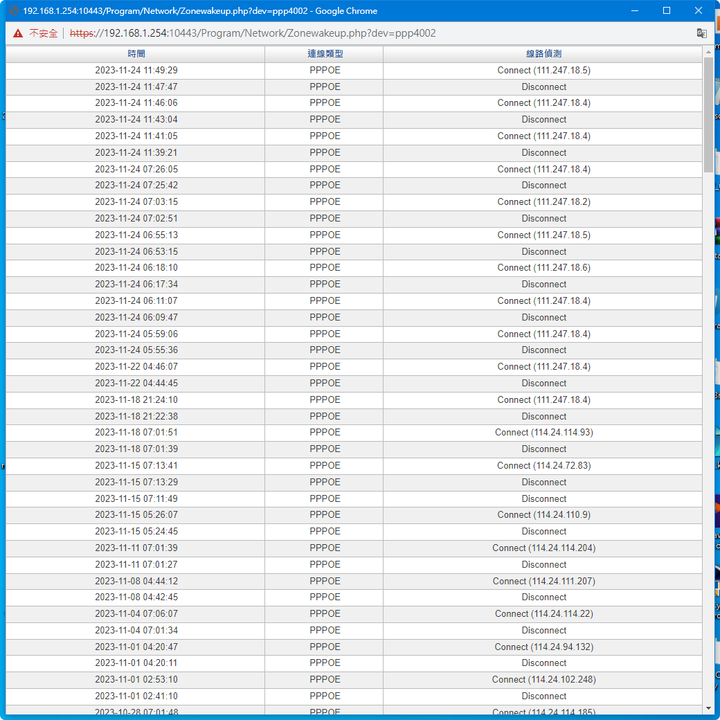This screenshot has height=720, width=720.
Task: Click timestamp 2023-11-24 11:43:04
Action: [136, 119]
